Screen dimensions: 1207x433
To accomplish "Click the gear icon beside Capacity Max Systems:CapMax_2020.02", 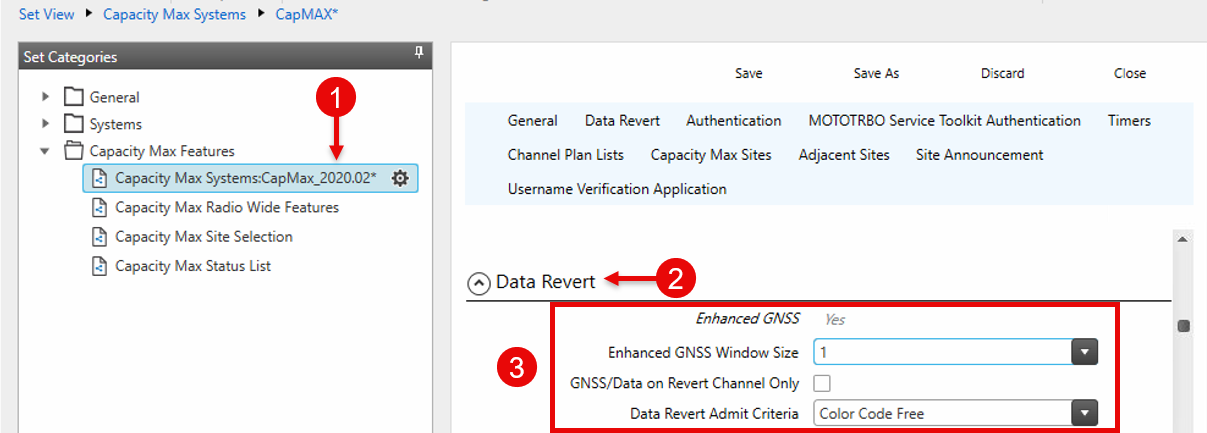I will click(x=400, y=178).
